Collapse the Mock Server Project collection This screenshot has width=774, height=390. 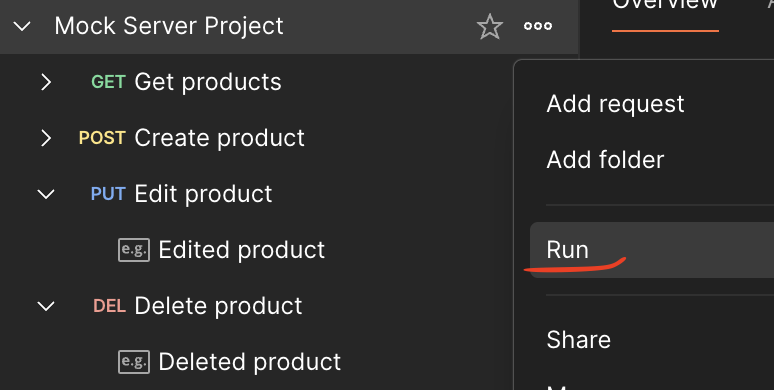pos(22,26)
